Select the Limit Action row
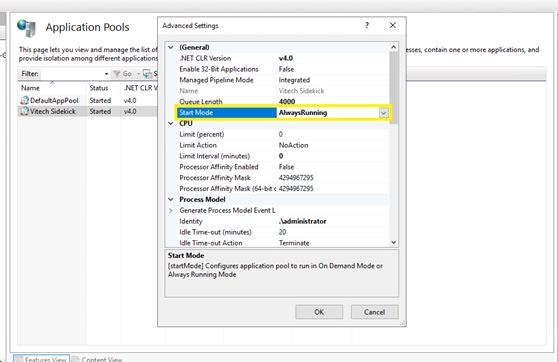The image size is (558, 362). [283, 145]
